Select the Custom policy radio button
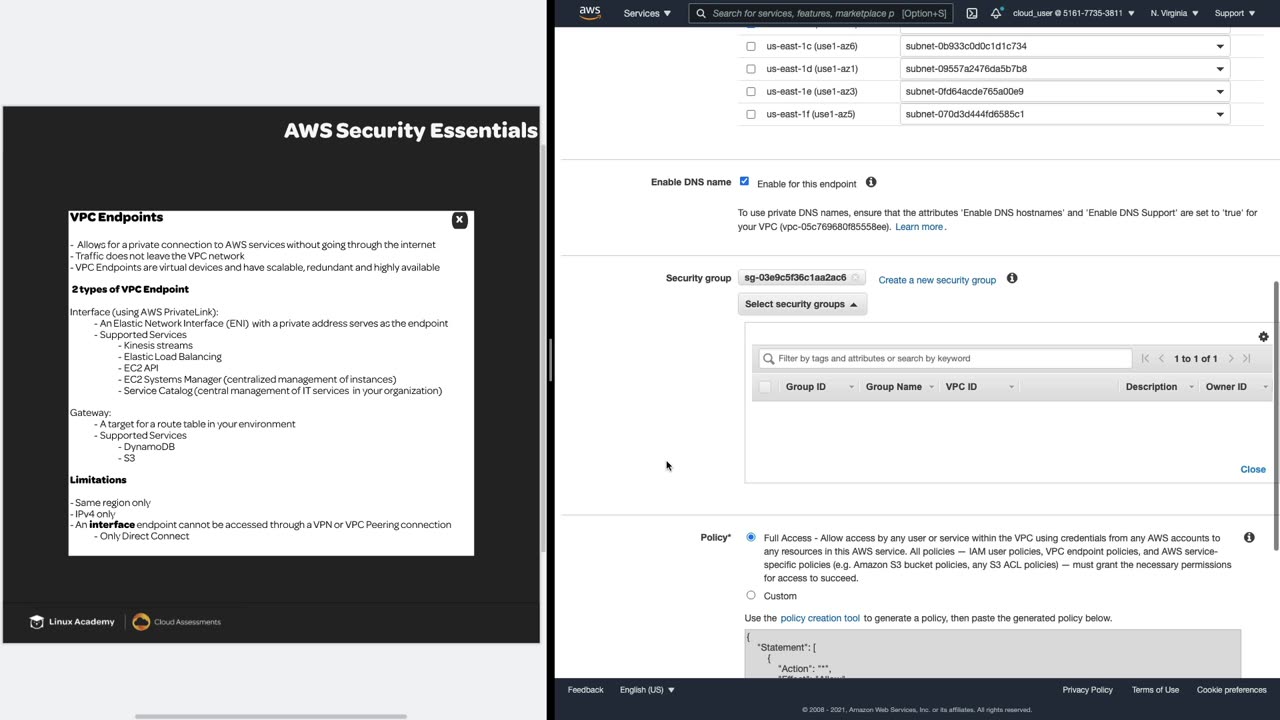 coord(751,595)
